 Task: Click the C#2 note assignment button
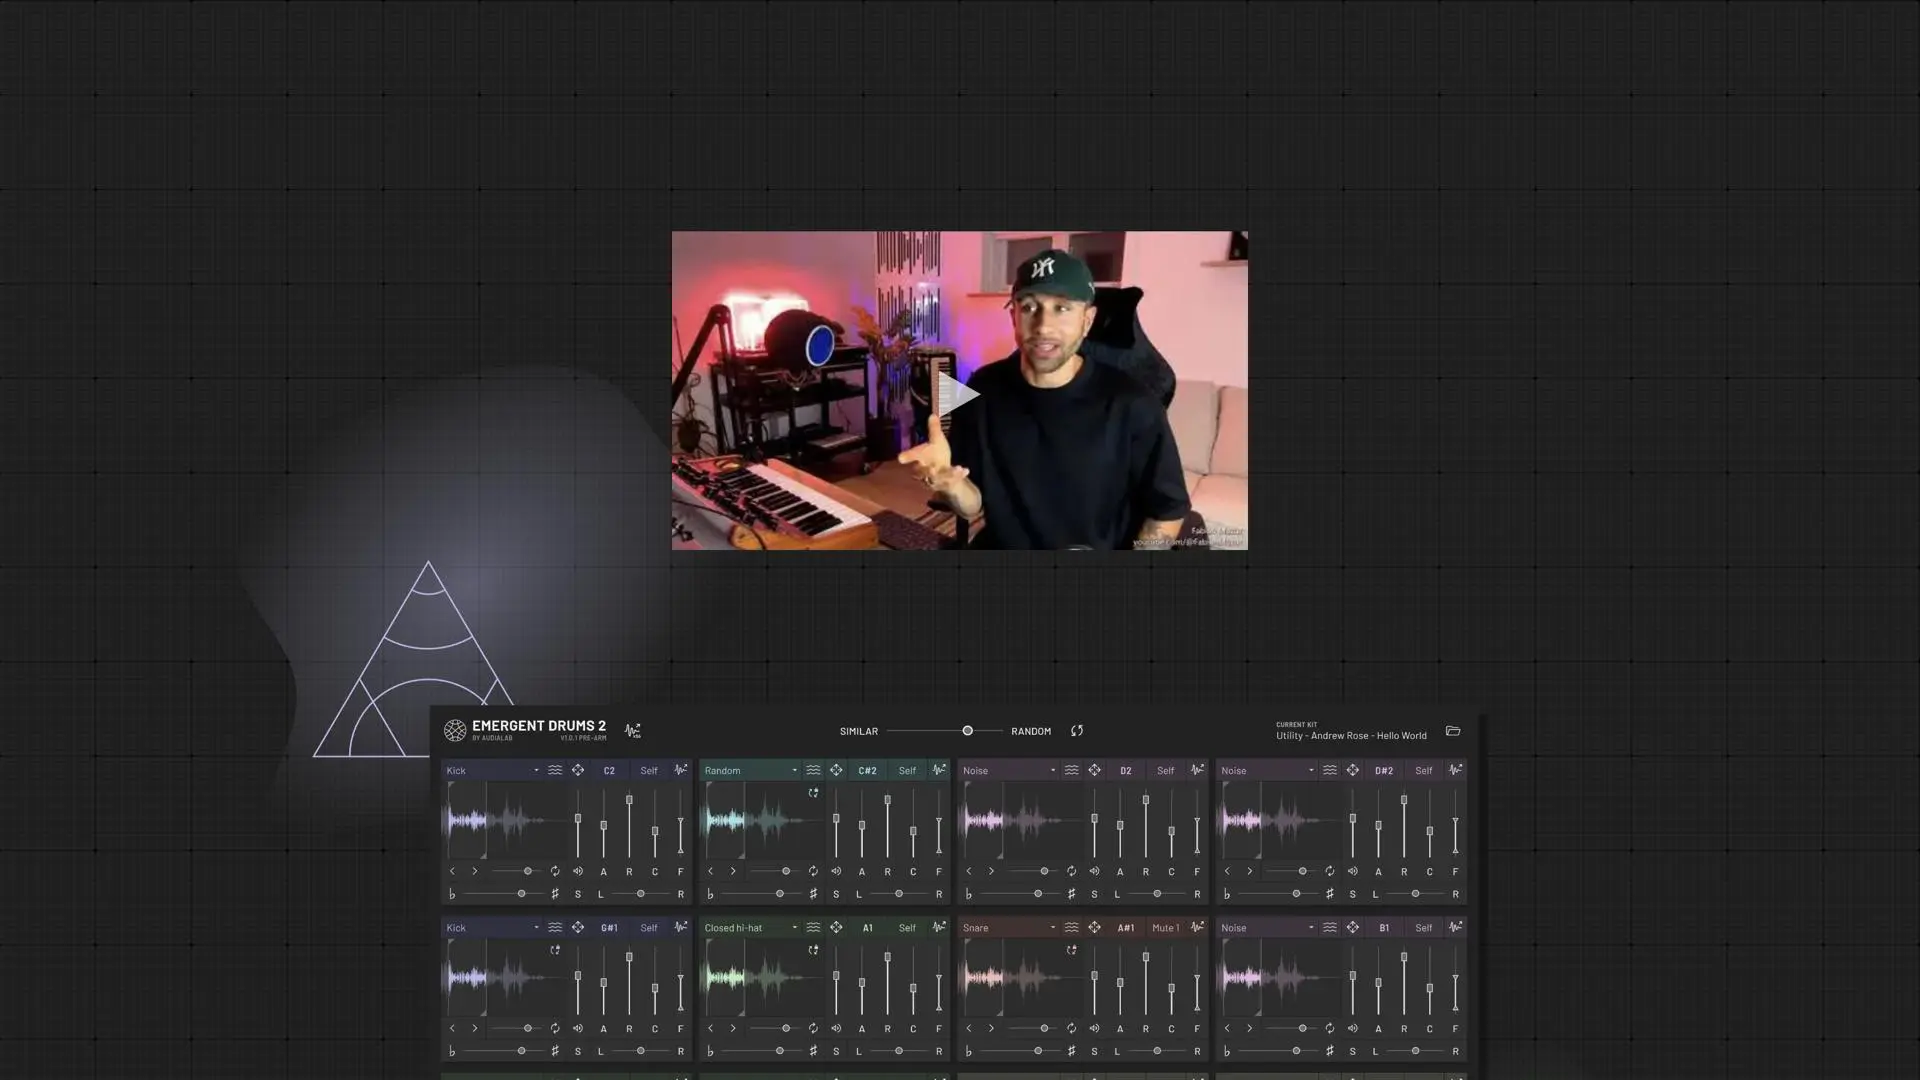coord(867,771)
